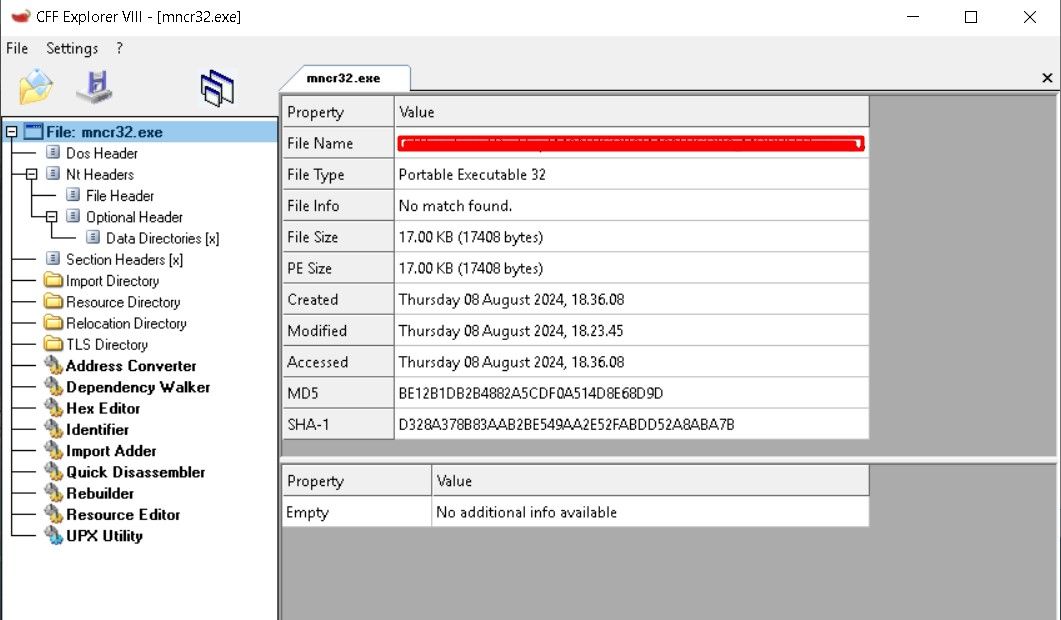Select the mncr32.exe tab

(x=343, y=79)
